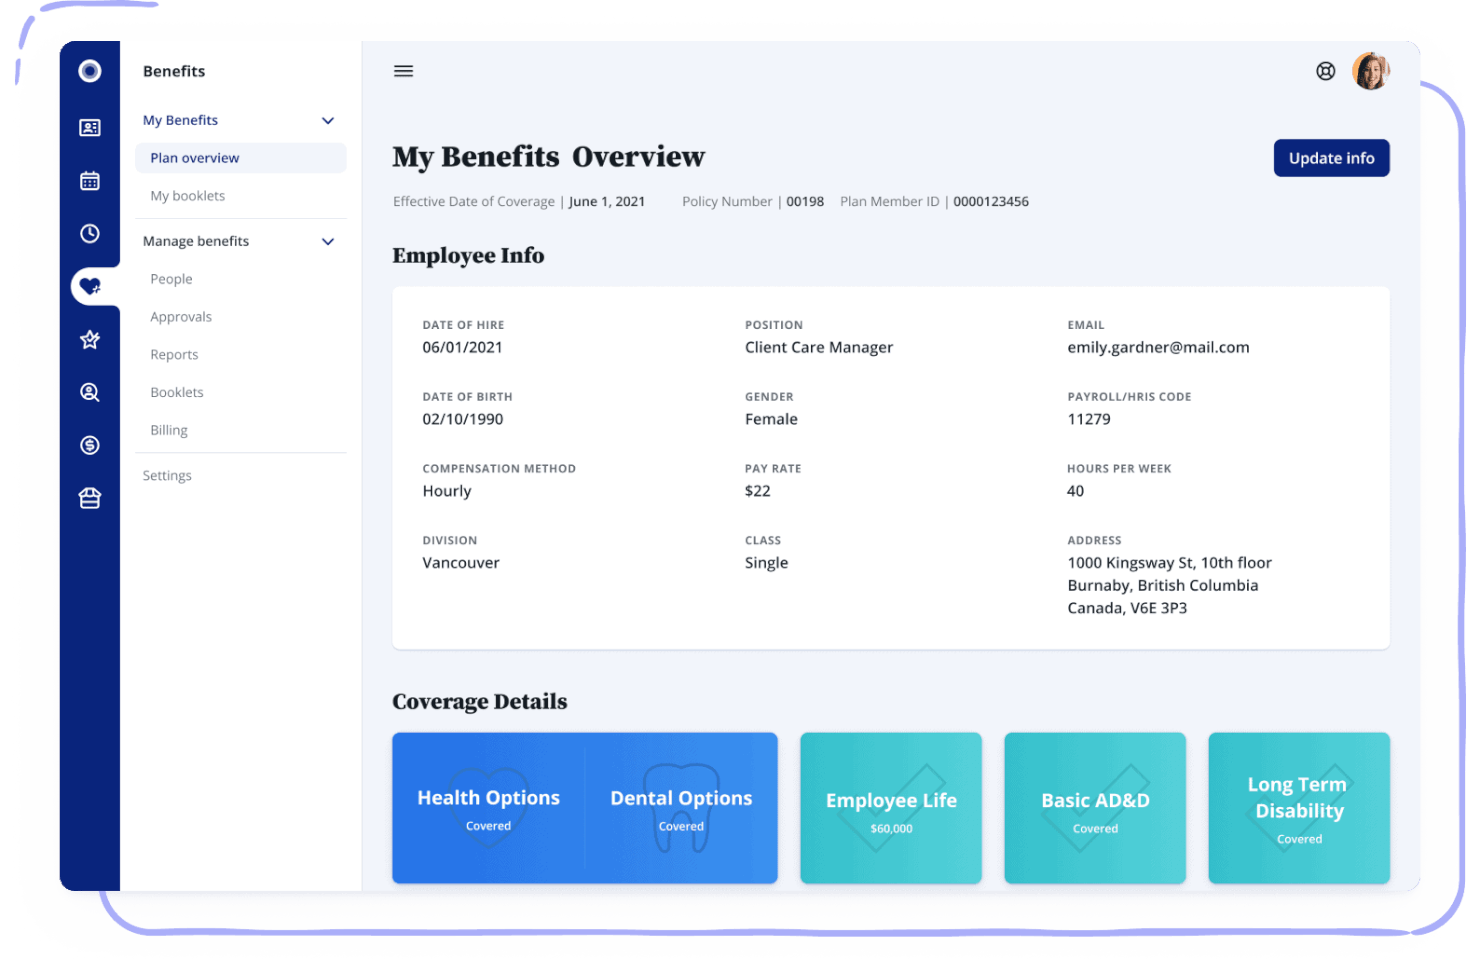Select the Health Options coverage card
This screenshot has height=973, width=1480.
pos(488,808)
